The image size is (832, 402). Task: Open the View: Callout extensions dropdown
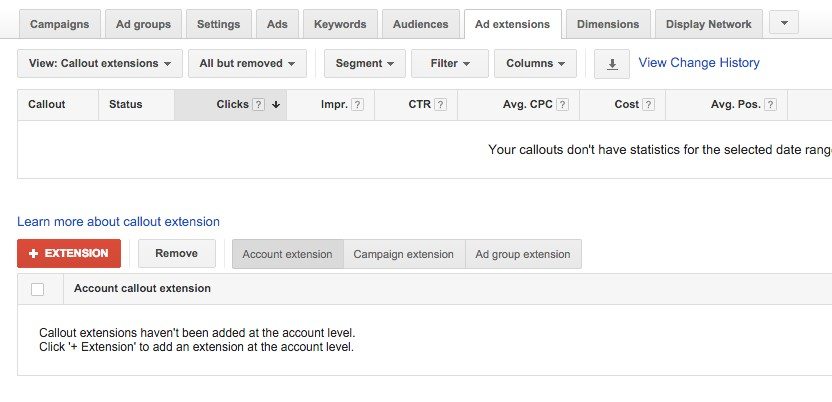point(100,64)
